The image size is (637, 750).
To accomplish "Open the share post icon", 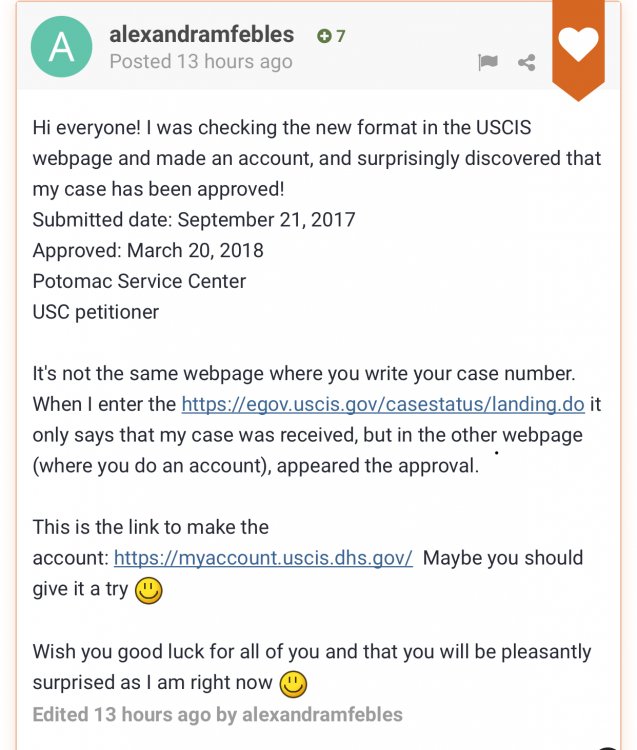I will coord(527,62).
